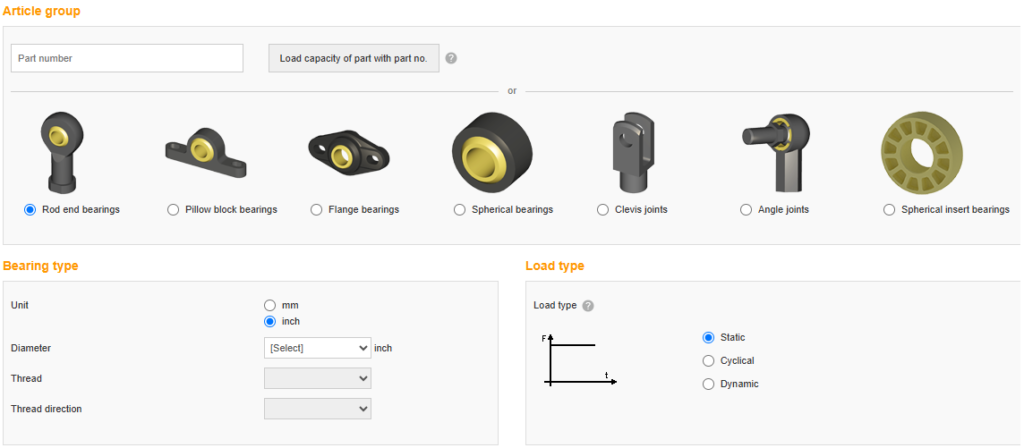The height and width of the screenshot is (448, 1024).
Task: Click the spherical bearing product image
Action: [492, 153]
